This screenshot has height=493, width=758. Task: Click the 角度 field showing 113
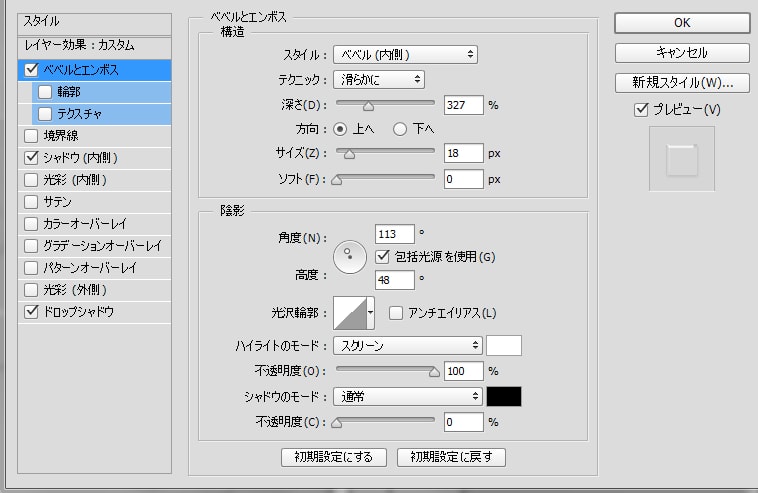pos(394,234)
